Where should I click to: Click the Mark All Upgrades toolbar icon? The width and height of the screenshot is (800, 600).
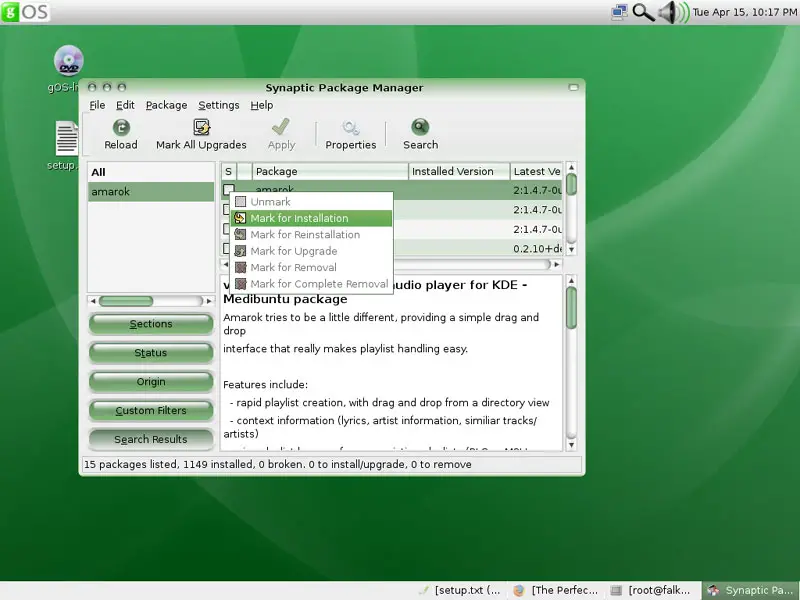202,127
